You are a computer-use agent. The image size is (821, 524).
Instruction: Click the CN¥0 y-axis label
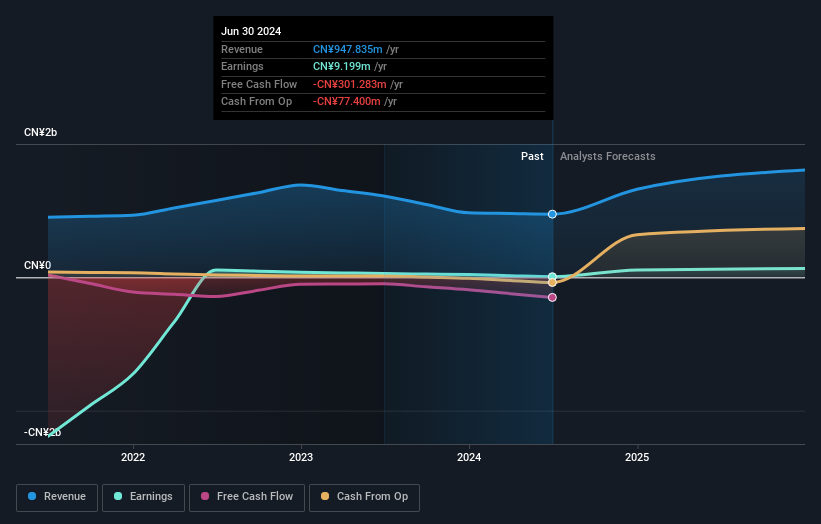click(38, 265)
